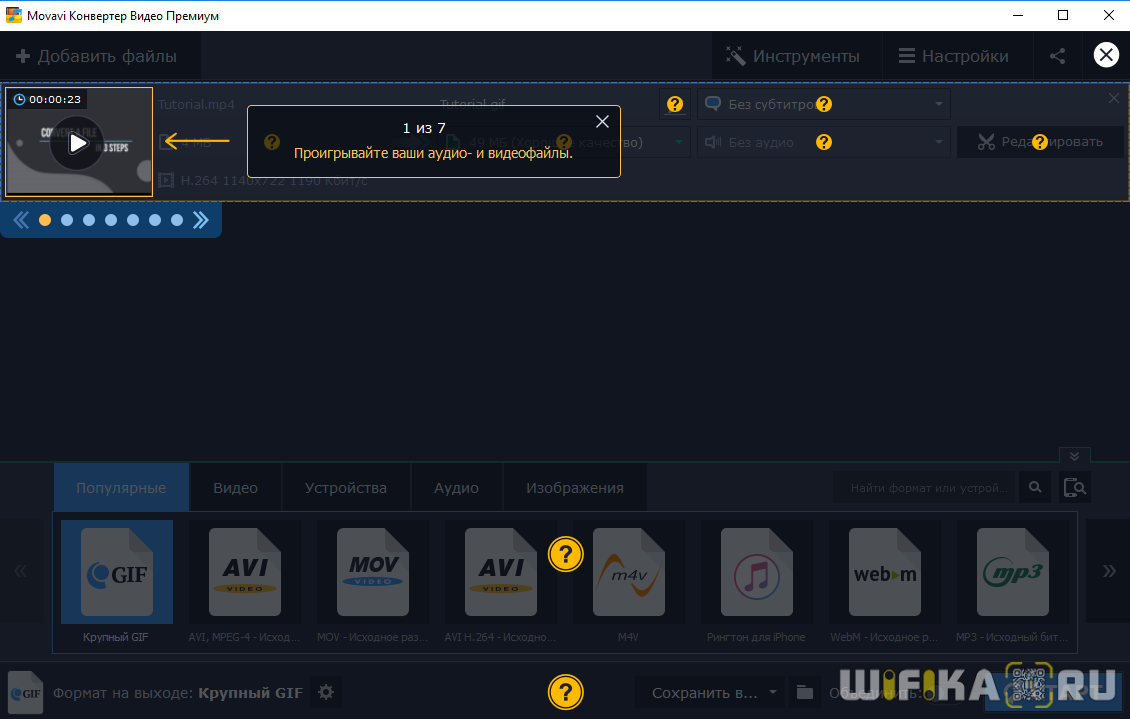Screen dimensions: 1130x719
Task: Select the fifth tutorial step dot
Action: 133,220
